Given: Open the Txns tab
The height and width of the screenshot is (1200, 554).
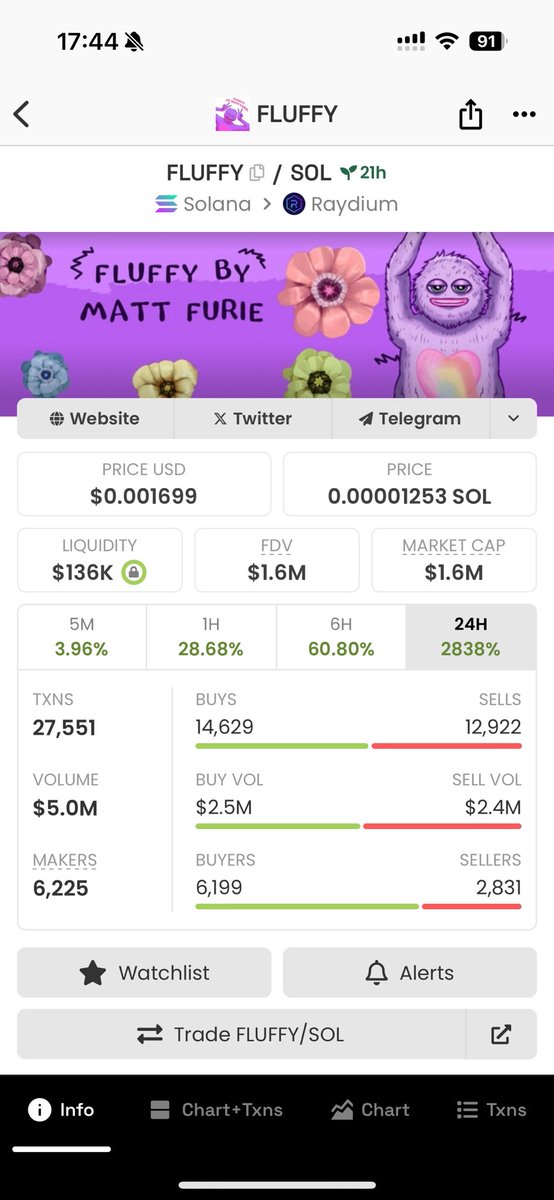Looking at the screenshot, I should 492,1110.
